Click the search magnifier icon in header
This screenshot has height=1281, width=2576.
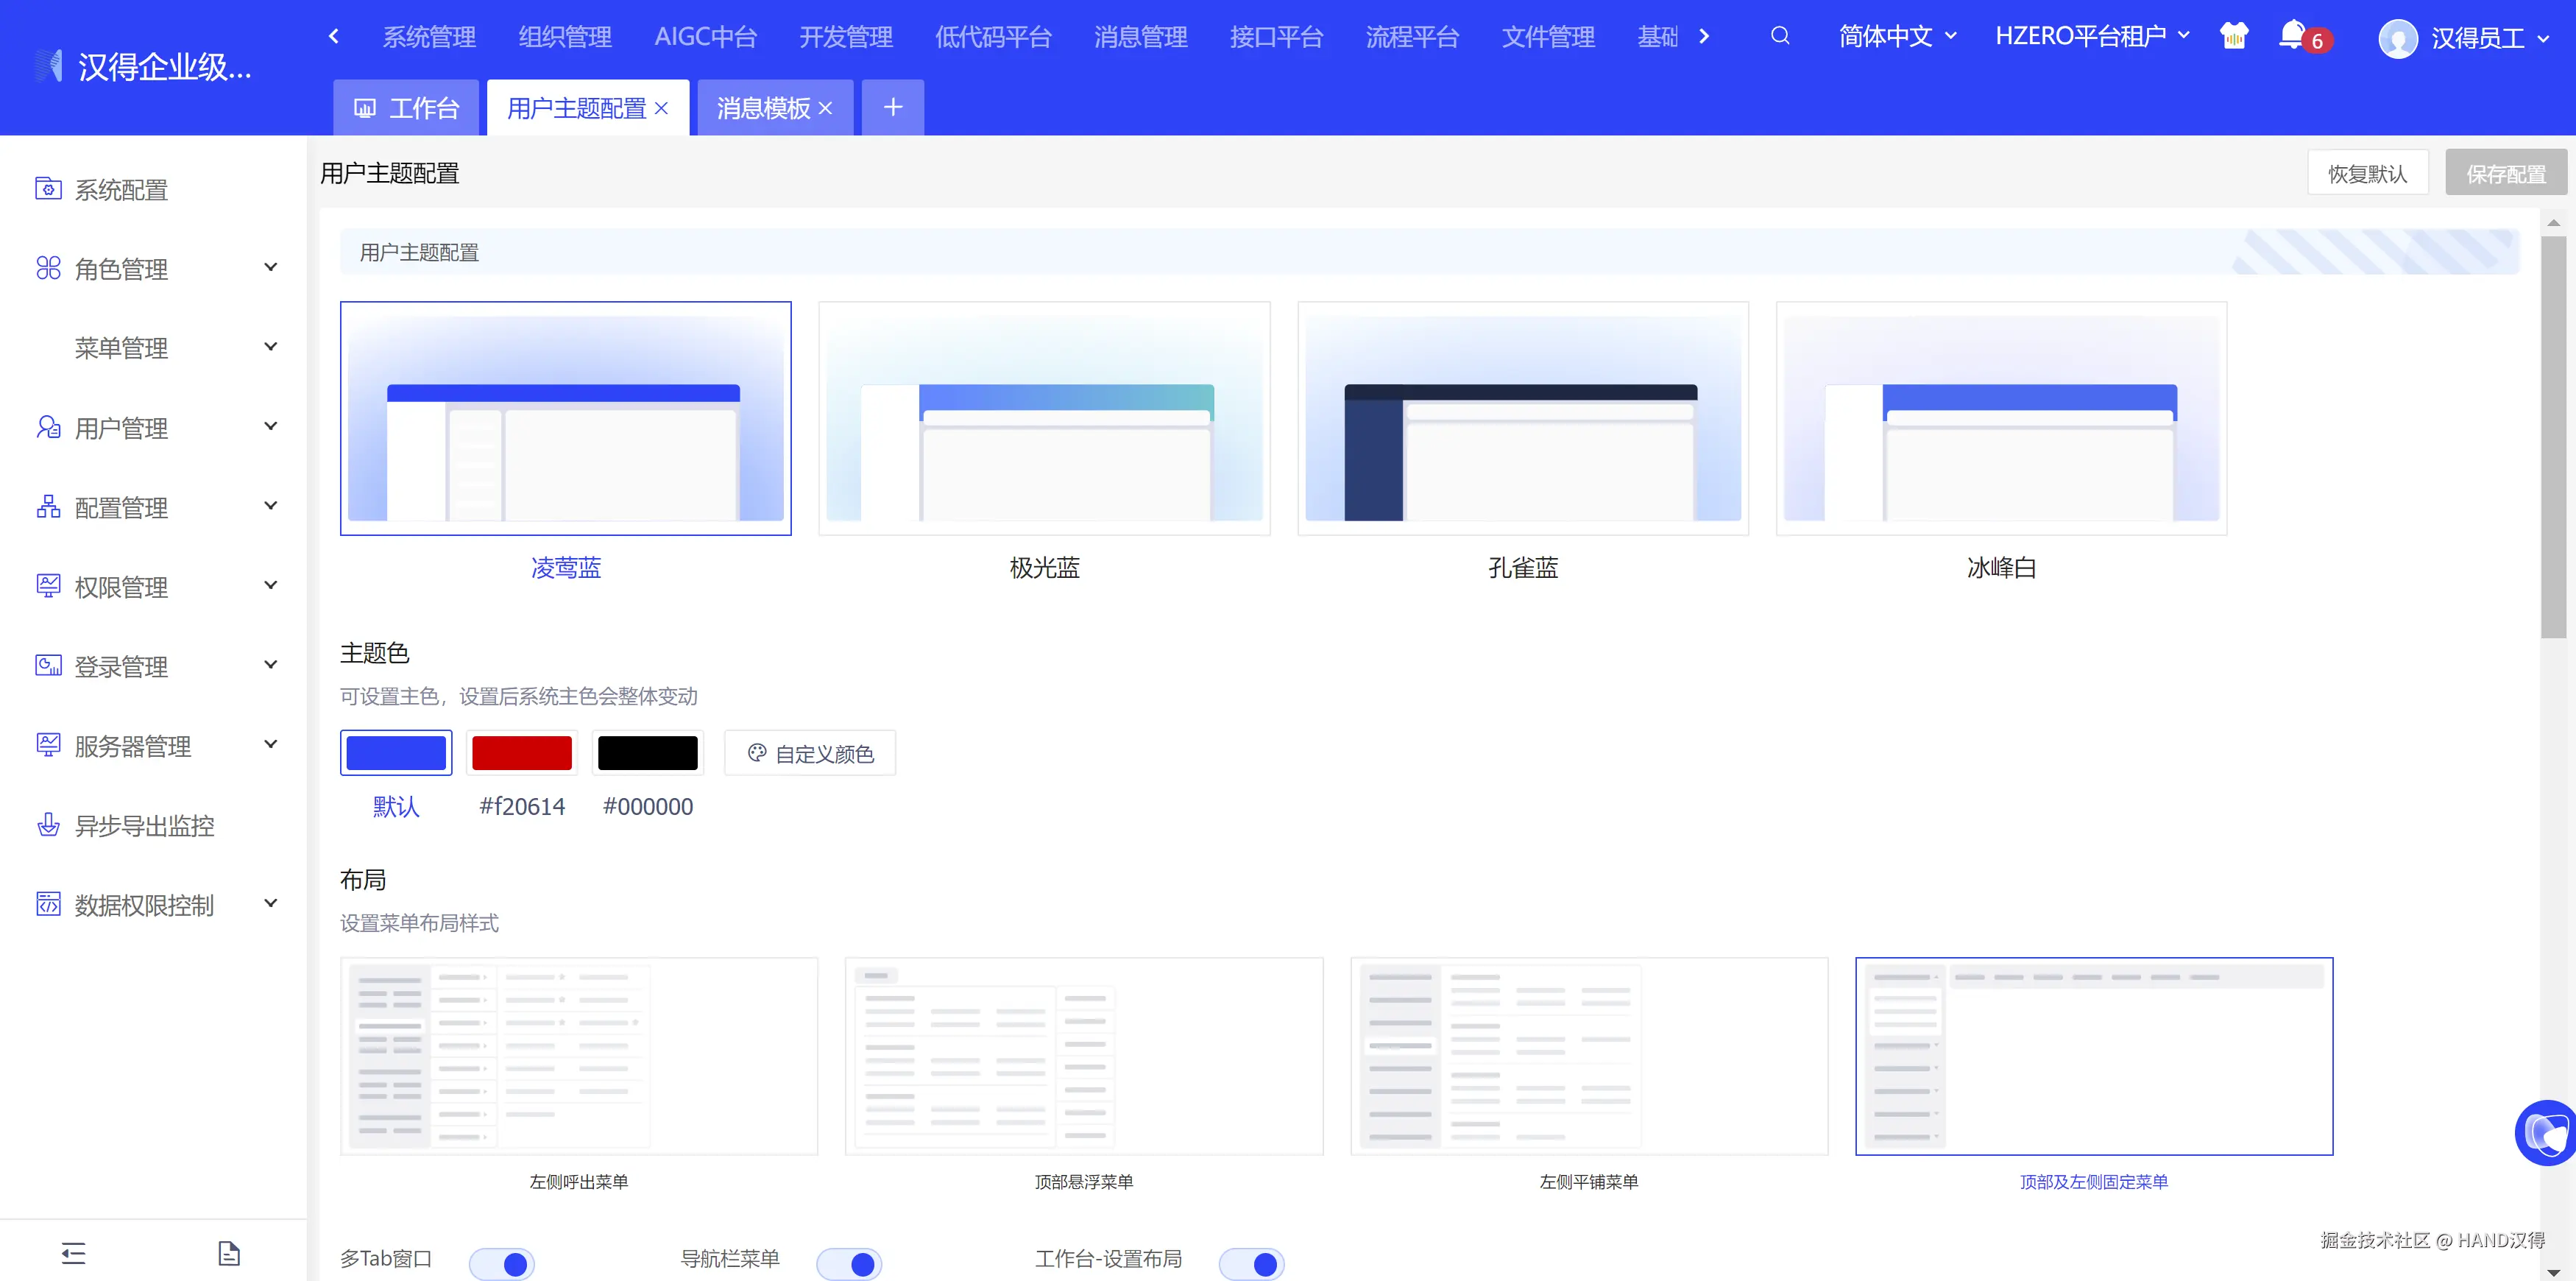click(1779, 36)
